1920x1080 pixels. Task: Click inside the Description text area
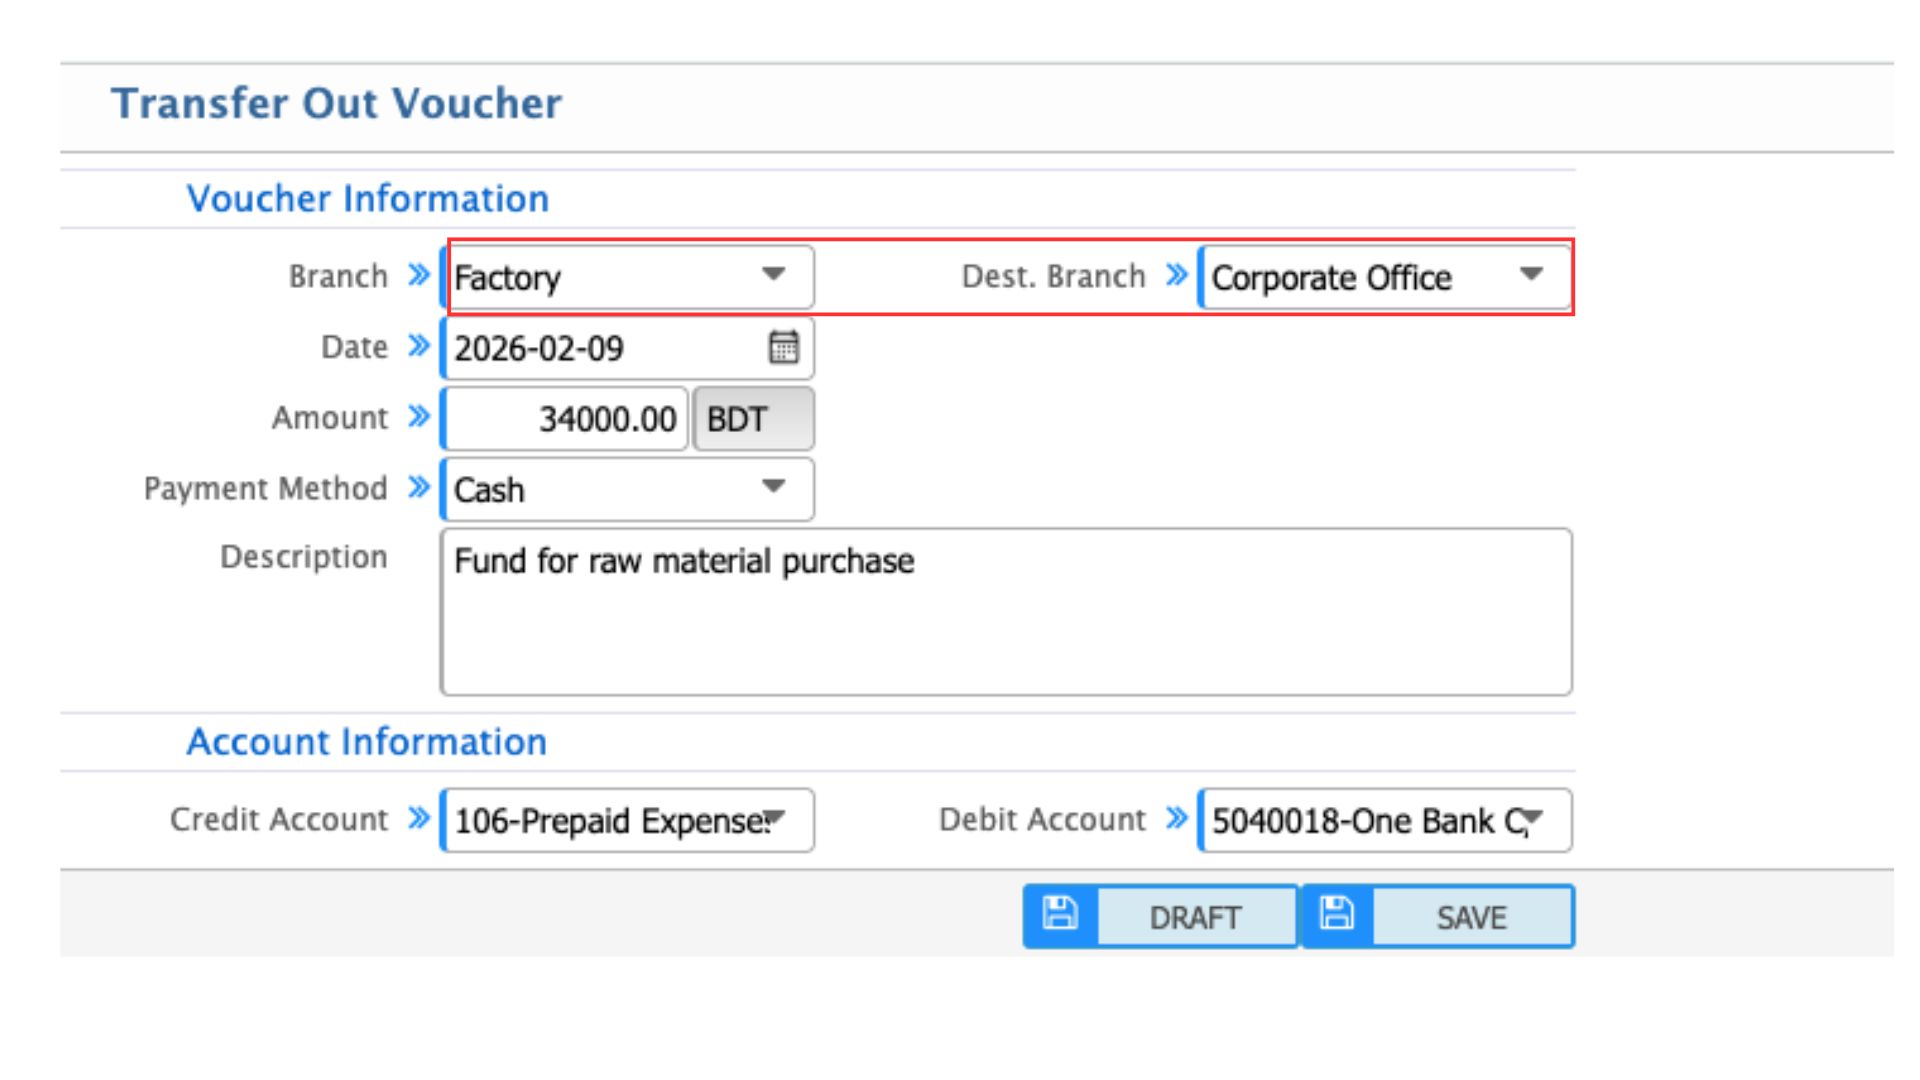(x=1005, y=612)
